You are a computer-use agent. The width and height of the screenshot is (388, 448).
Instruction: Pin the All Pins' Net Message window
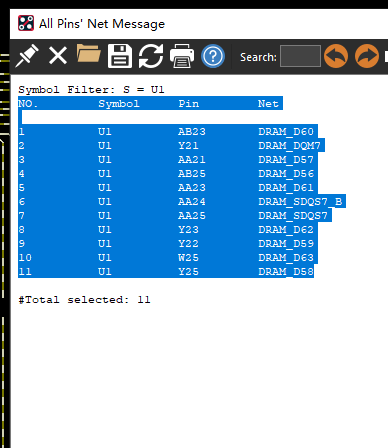27,56
